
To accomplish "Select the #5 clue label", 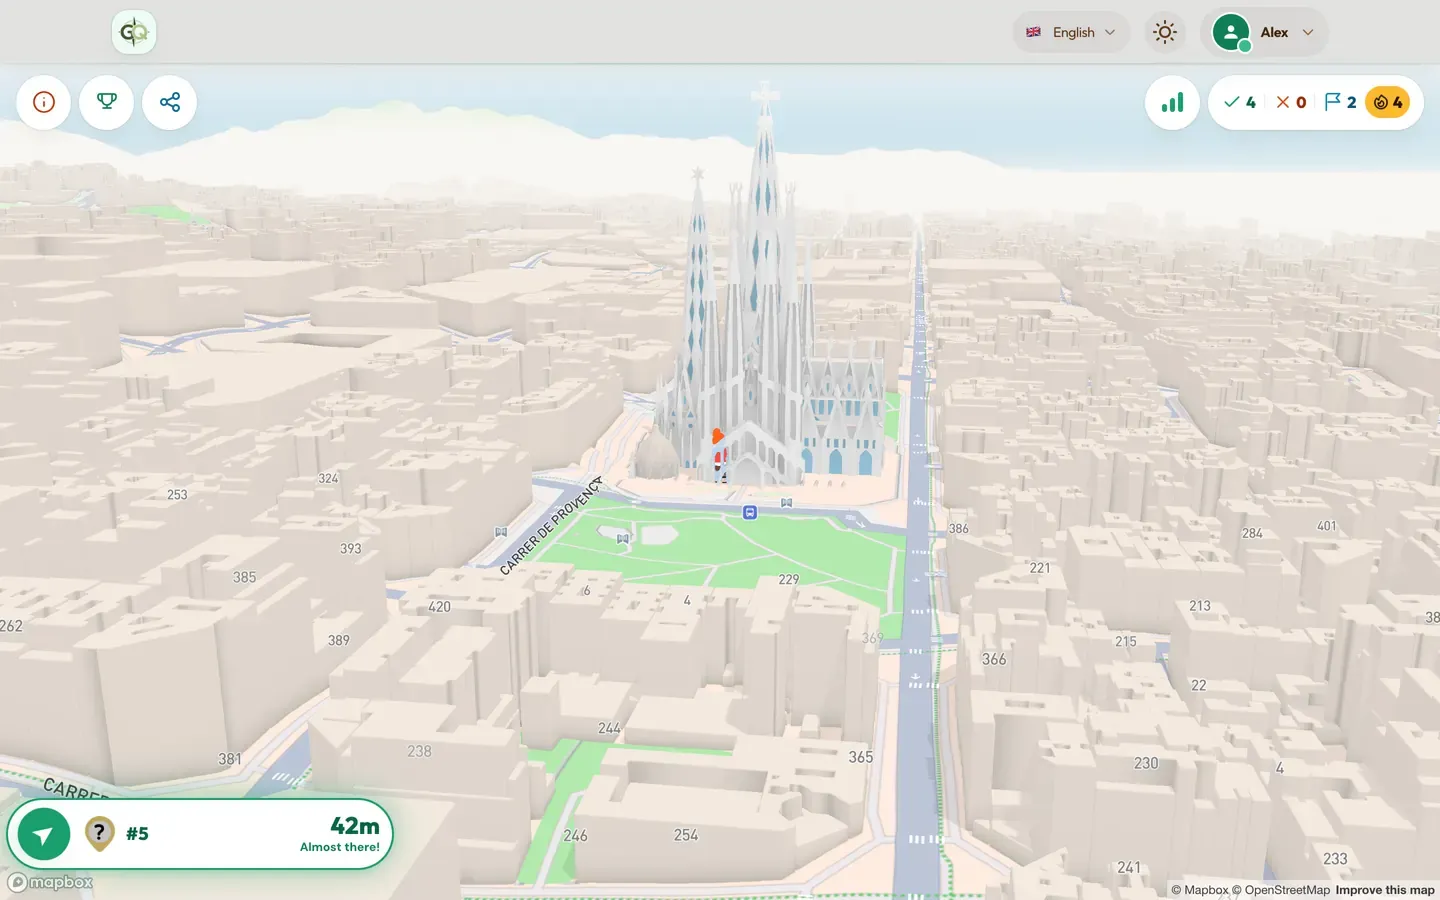I will (x=137, y=834).
